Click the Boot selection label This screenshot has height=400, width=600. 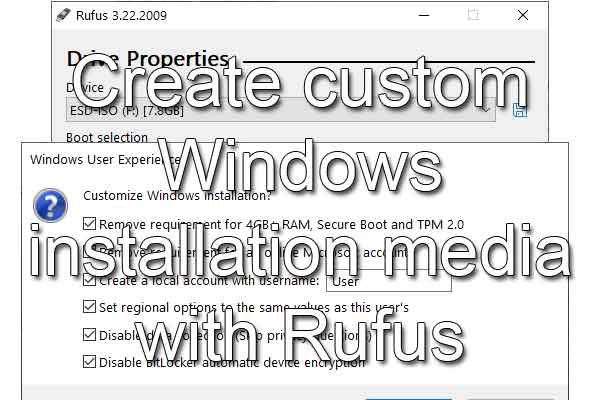[107, 137]
